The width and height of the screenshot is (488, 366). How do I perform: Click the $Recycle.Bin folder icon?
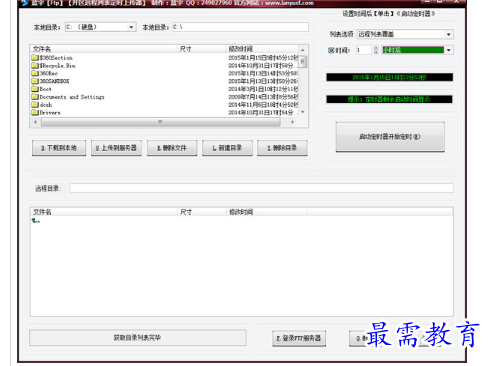click(35, 66)
